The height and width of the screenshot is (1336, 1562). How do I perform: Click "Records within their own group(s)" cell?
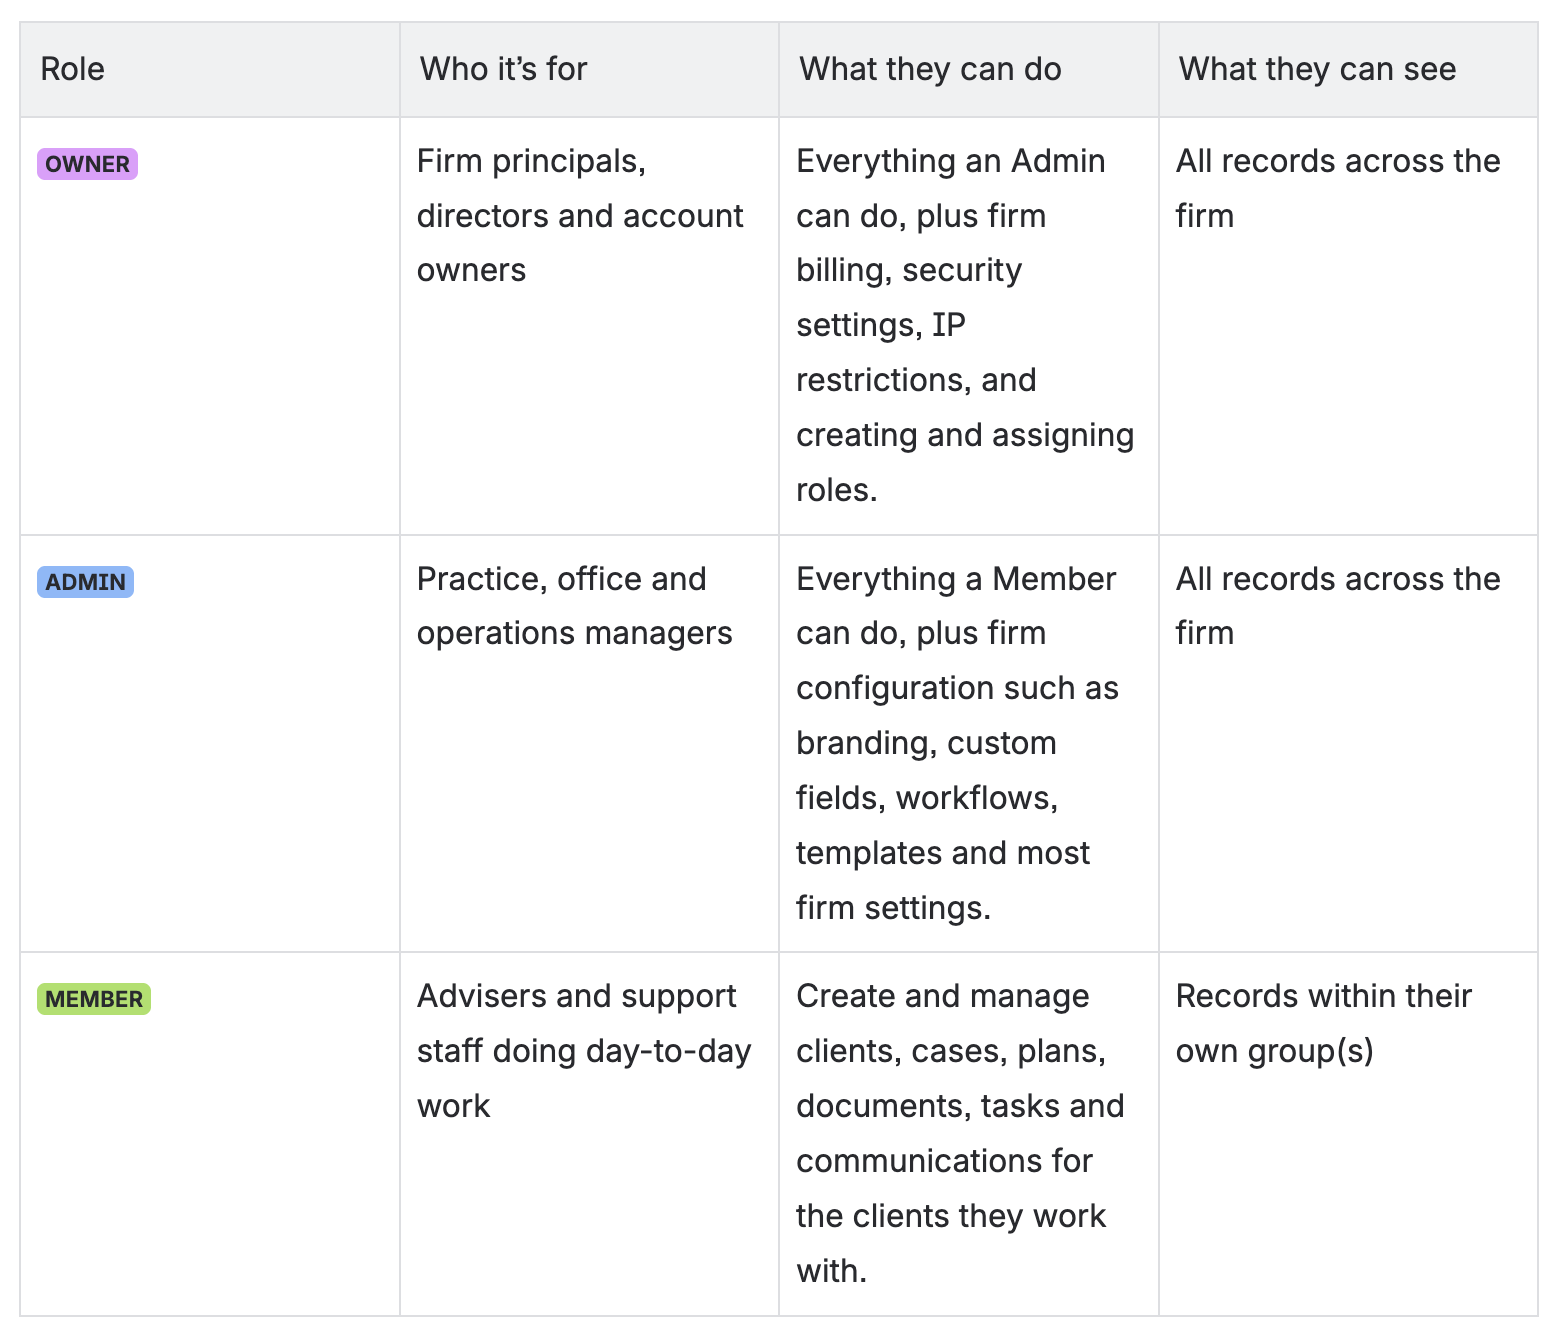coord(1323,1023)
